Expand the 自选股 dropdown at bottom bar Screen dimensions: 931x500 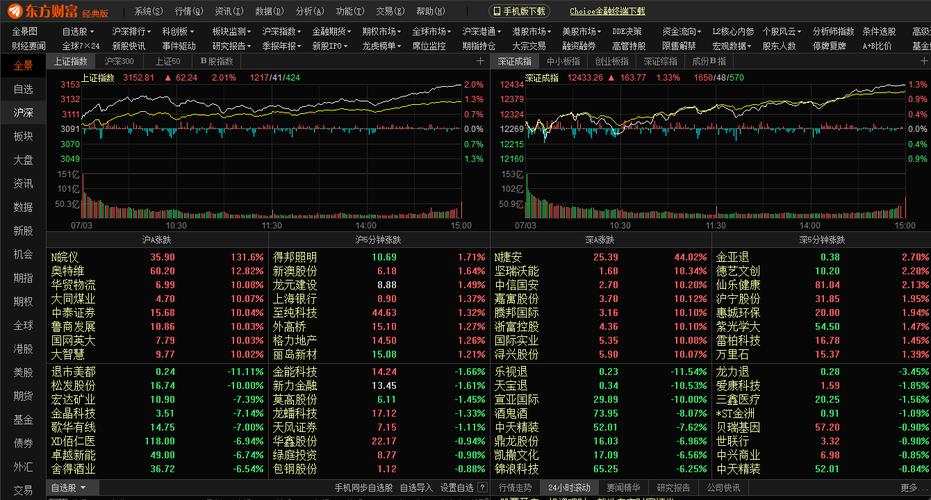68,488
